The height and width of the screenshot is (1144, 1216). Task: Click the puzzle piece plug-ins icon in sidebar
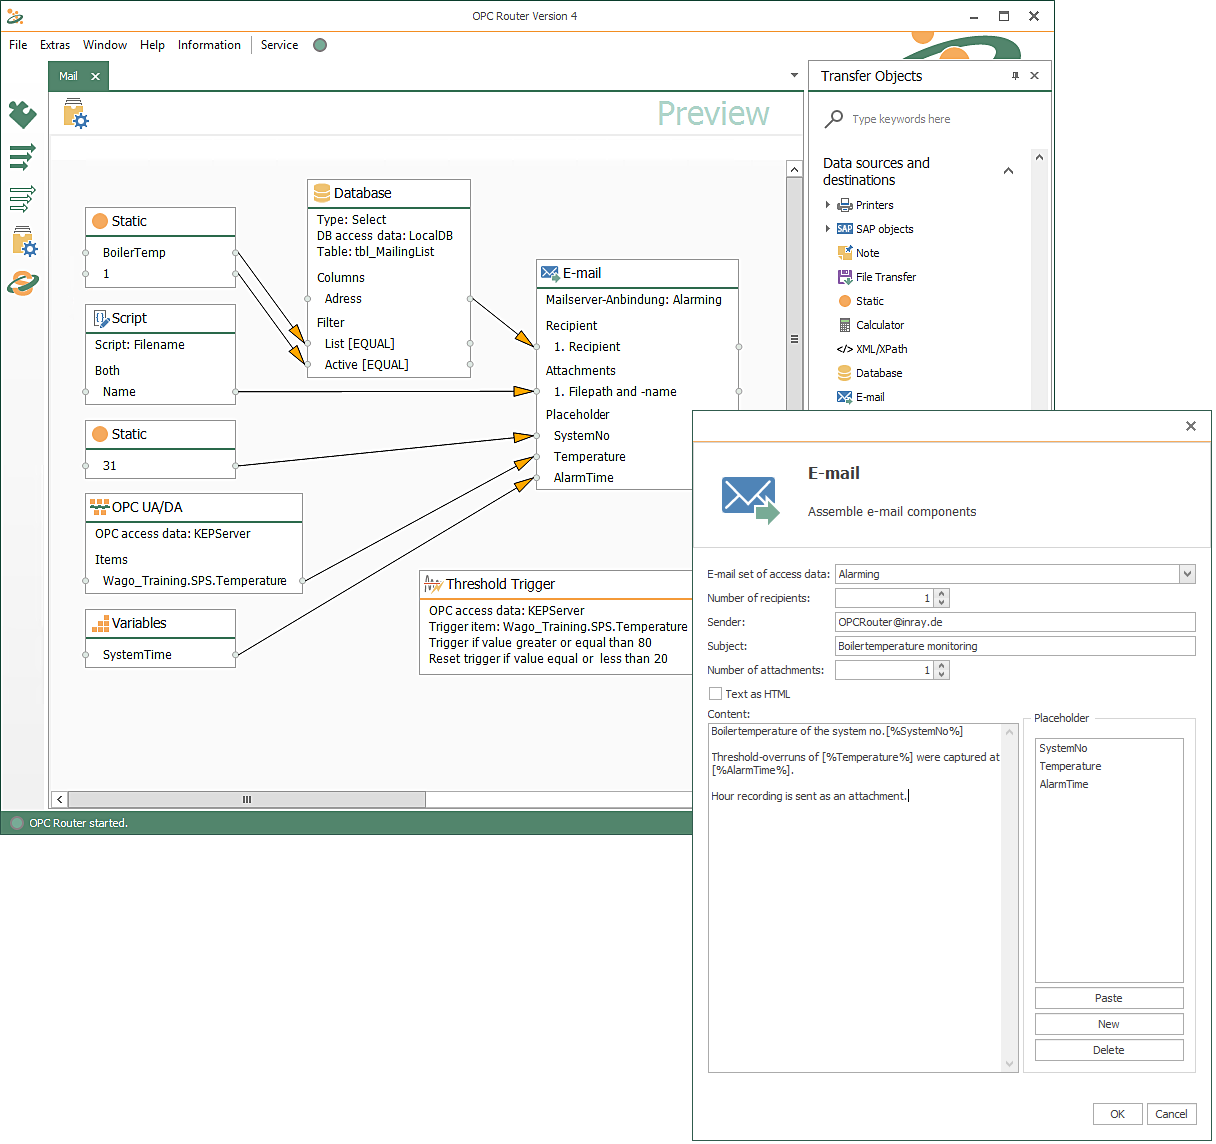[x=22, y=114]
